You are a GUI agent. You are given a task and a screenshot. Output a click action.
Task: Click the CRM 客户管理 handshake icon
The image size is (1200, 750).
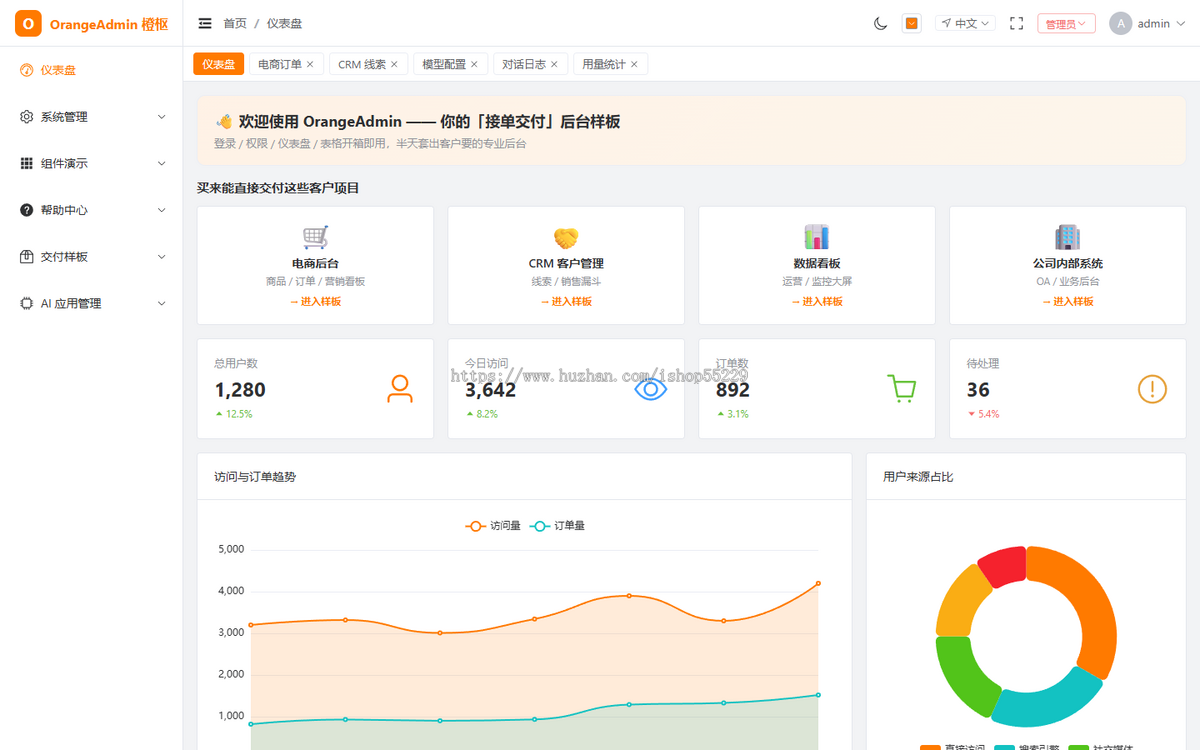tap(566, 238)
